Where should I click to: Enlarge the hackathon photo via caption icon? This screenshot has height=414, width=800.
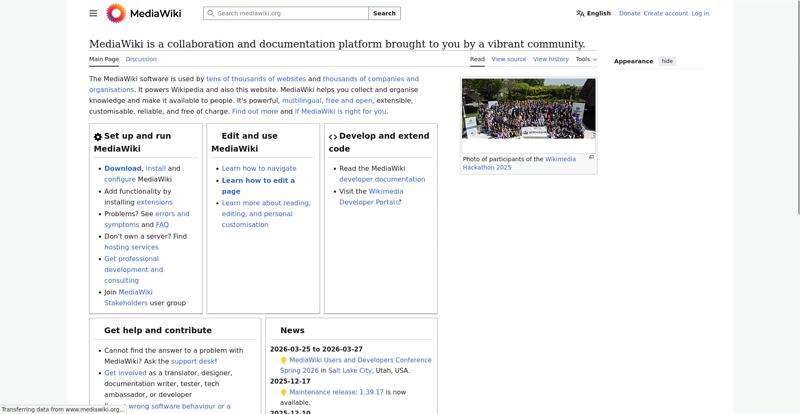(591, 157)
